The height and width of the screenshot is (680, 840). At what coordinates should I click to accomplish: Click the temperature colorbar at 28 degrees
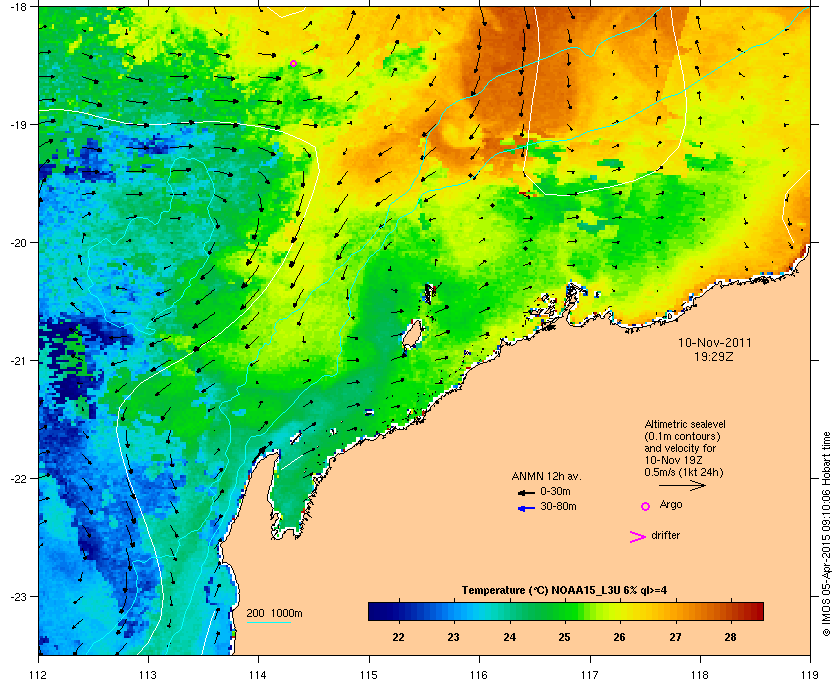coord(730,611)
